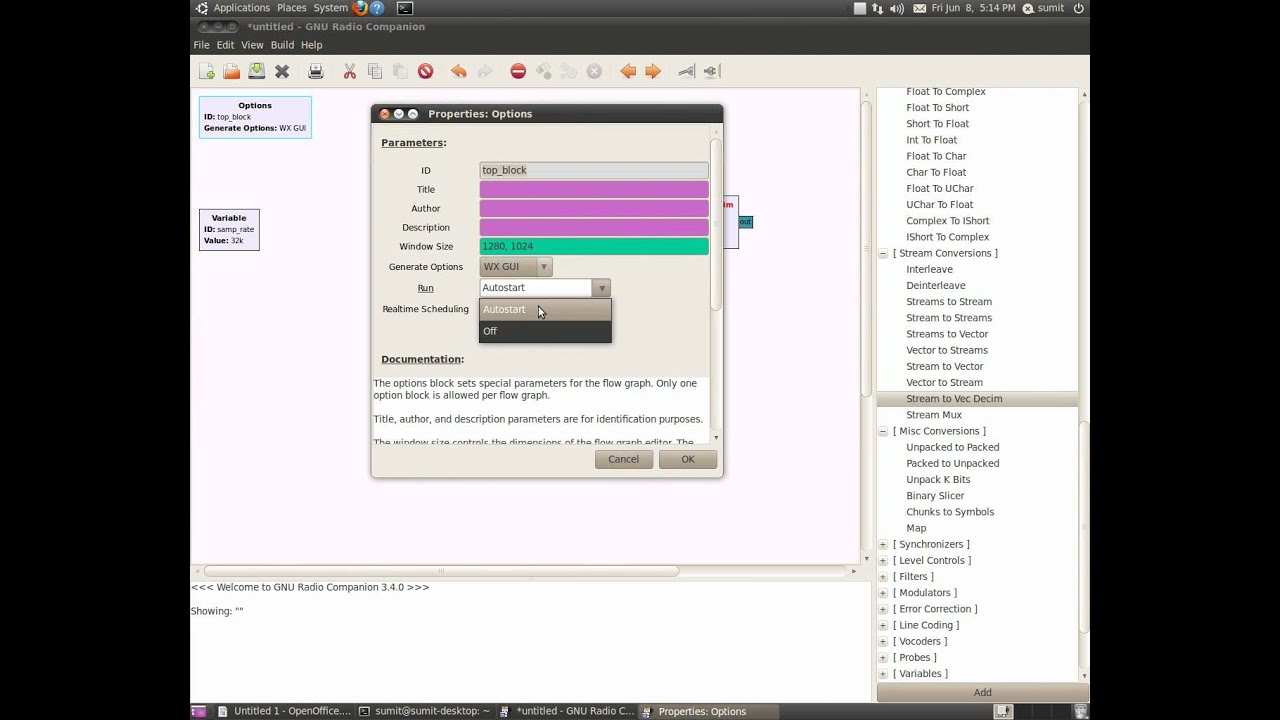Screen dimensions: 1280x720
Task: Click the red errors indicator toolbar icon
Action: pyautogui.click(x=518, y=71)
